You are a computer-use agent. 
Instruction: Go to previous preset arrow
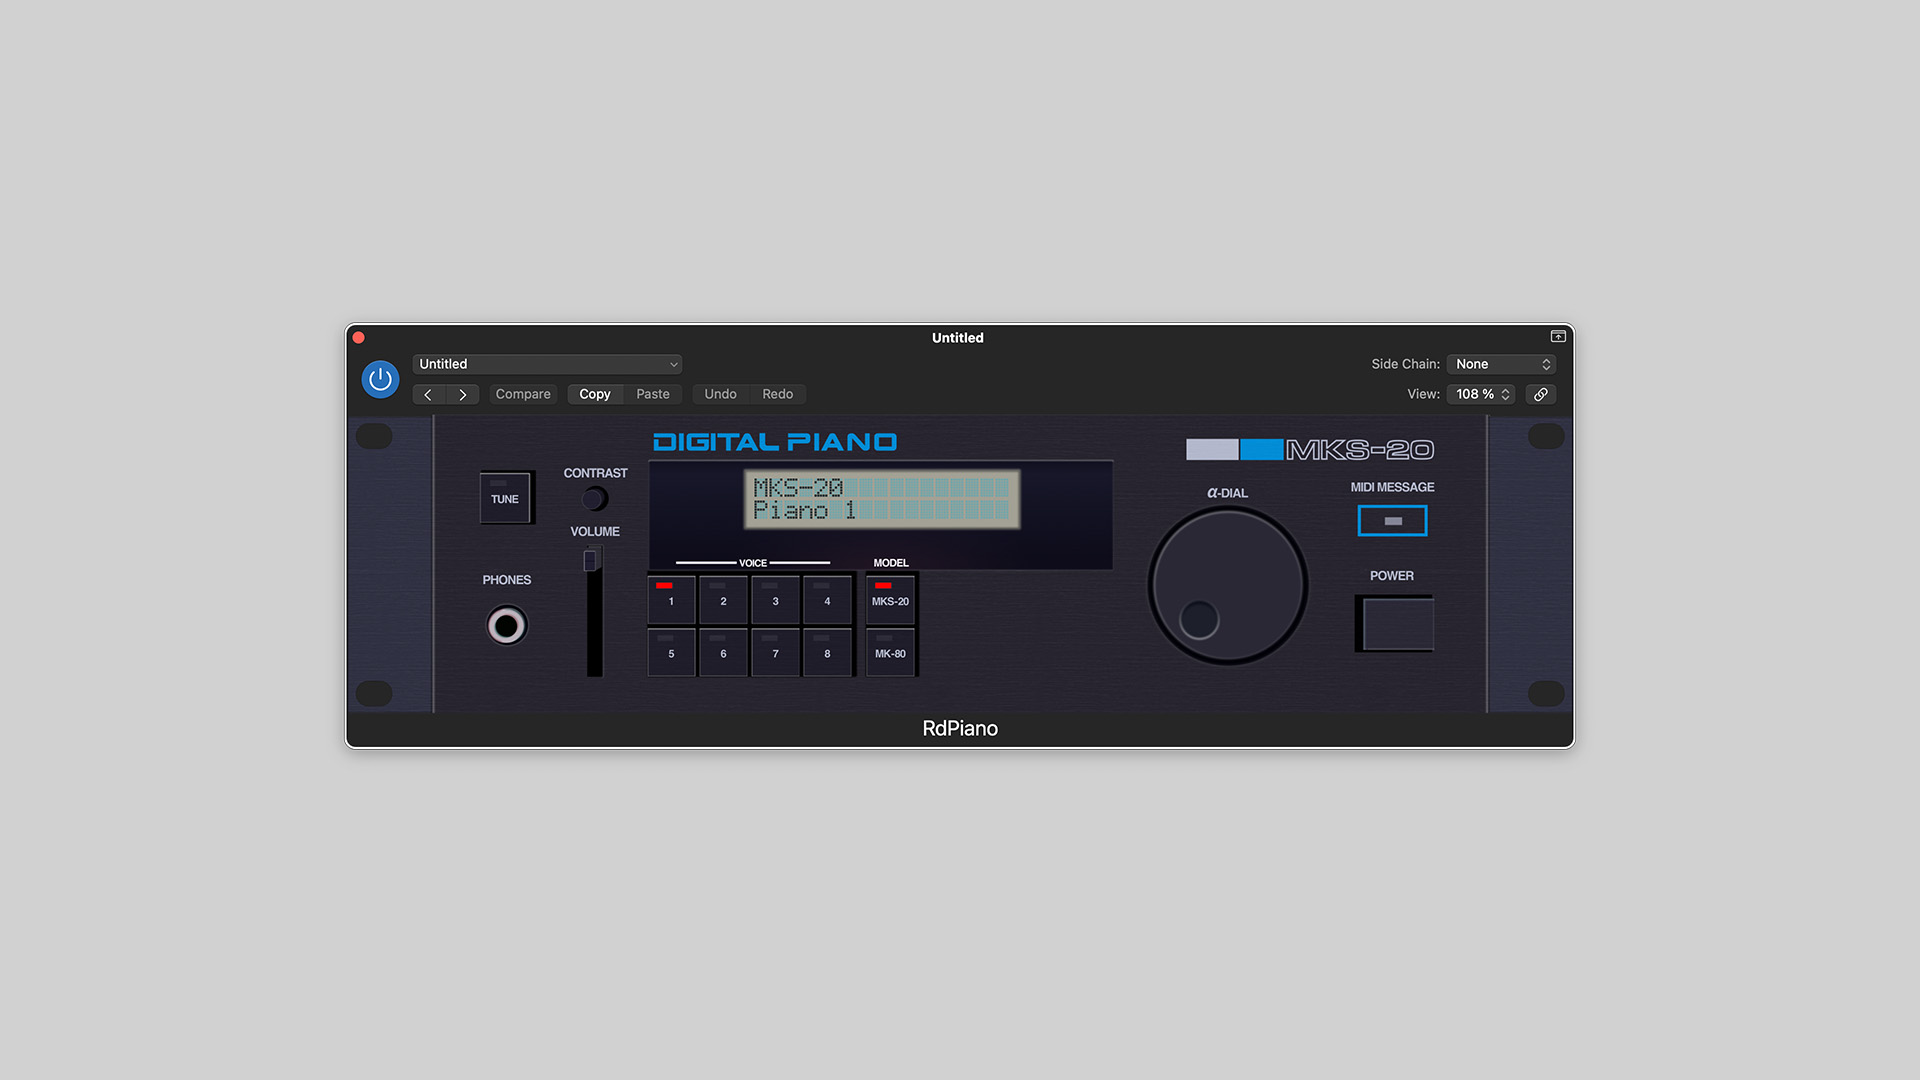click(429, 394)
